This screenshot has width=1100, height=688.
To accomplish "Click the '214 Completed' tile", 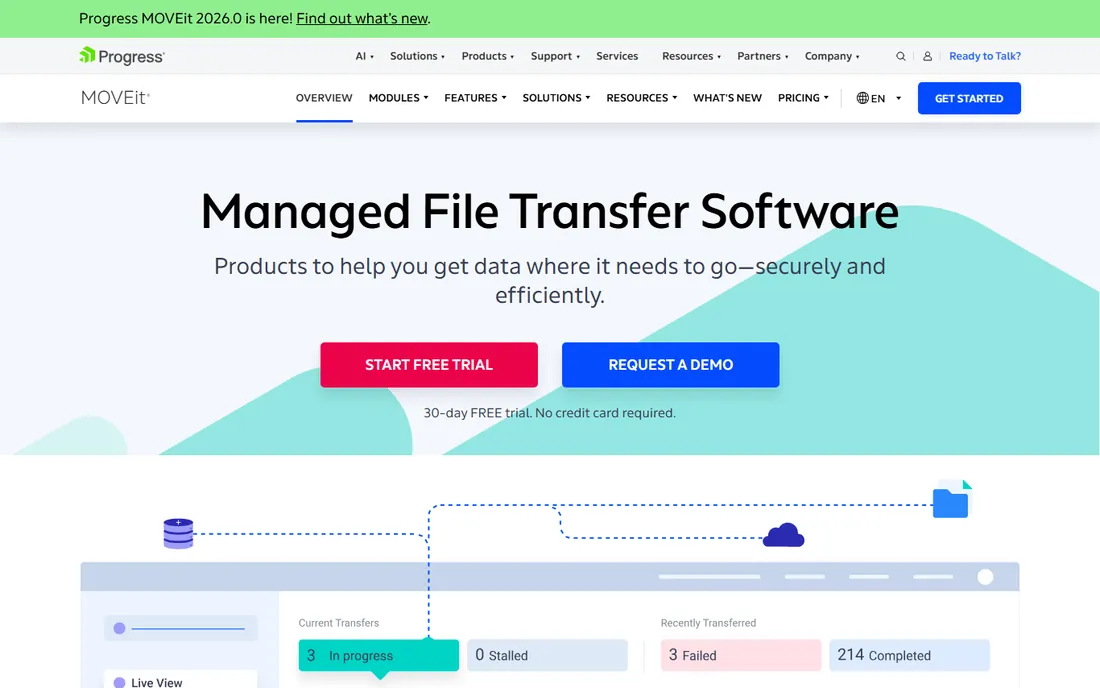I will click(909, 655).
